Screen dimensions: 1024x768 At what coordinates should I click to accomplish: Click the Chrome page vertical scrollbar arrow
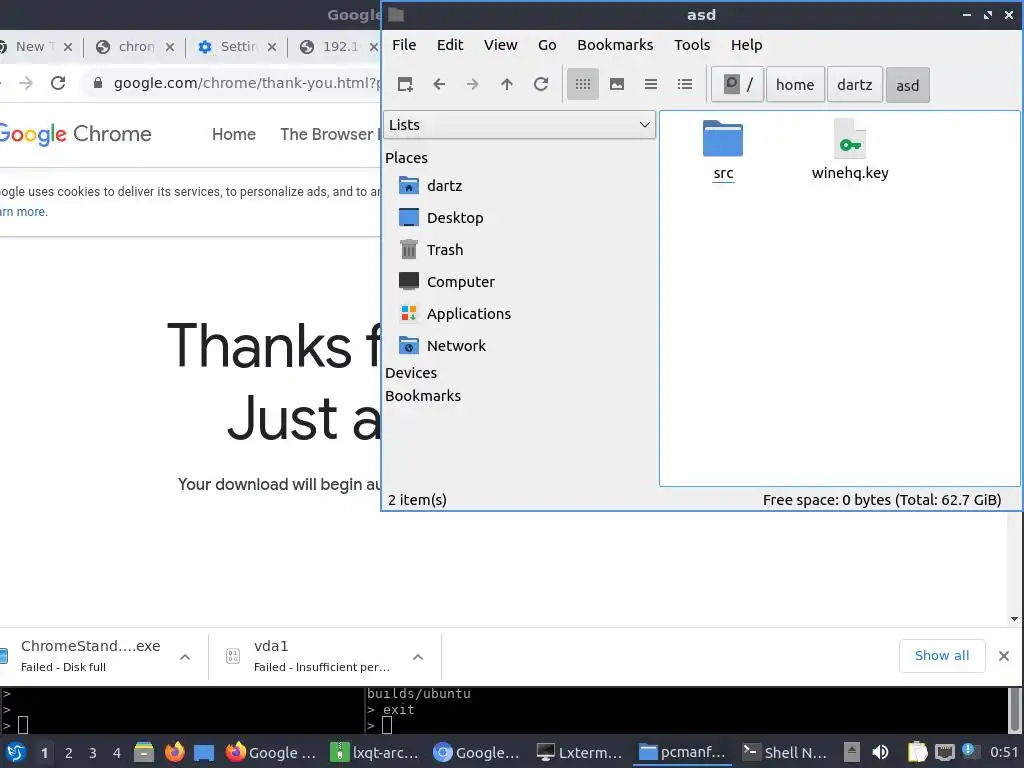pos(1014,619)
